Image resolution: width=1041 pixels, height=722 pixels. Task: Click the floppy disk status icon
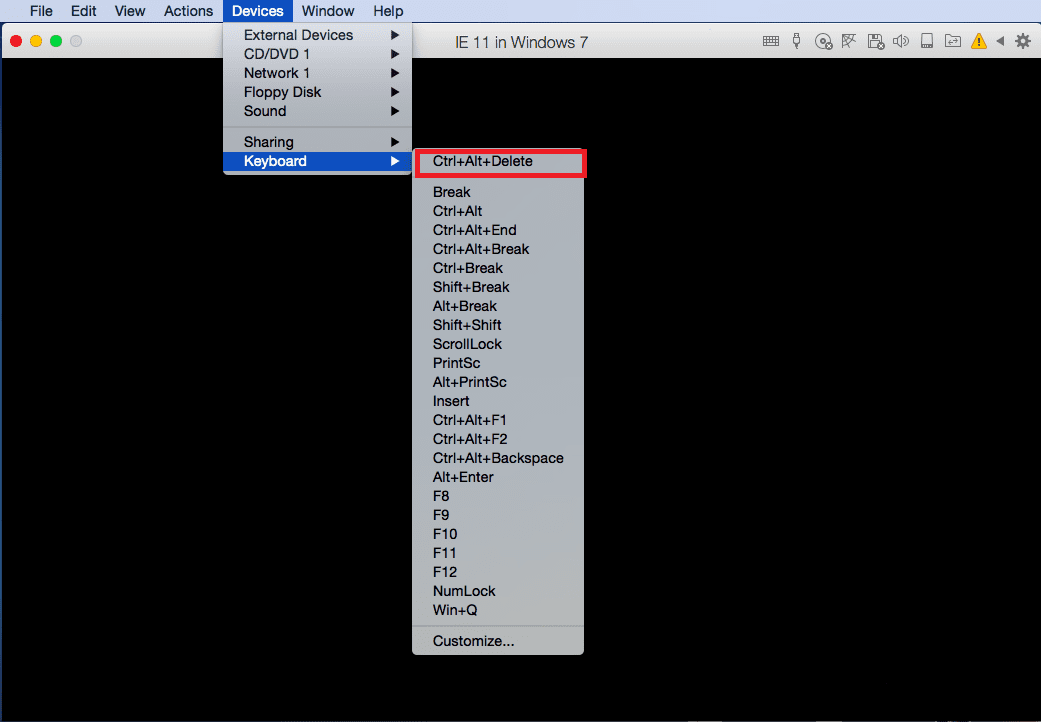(x=875, y=41)
